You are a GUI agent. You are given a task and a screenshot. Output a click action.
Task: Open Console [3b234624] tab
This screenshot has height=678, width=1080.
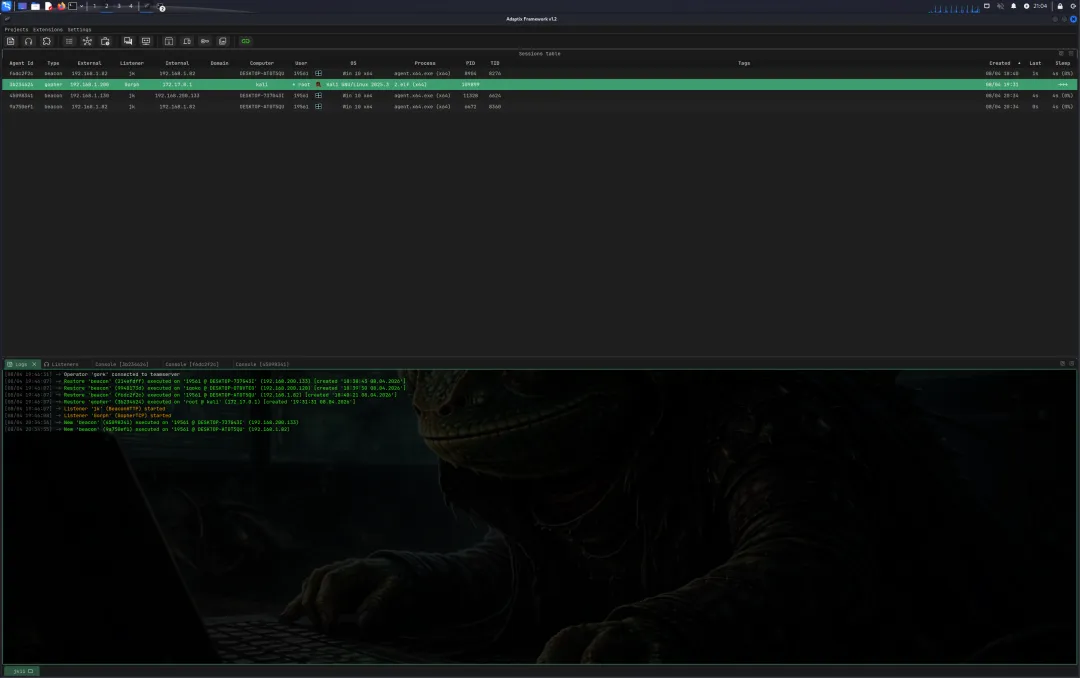pyautogui.click(x=121, y=364)
